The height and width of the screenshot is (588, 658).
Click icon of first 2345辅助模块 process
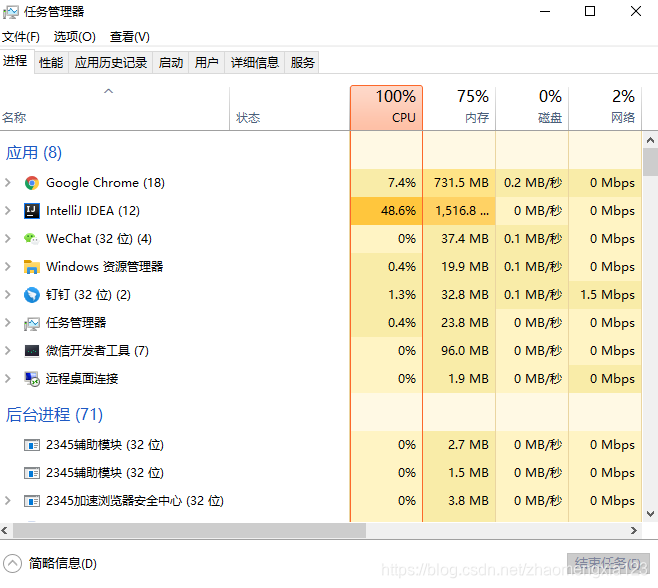(x=31, y=445)
